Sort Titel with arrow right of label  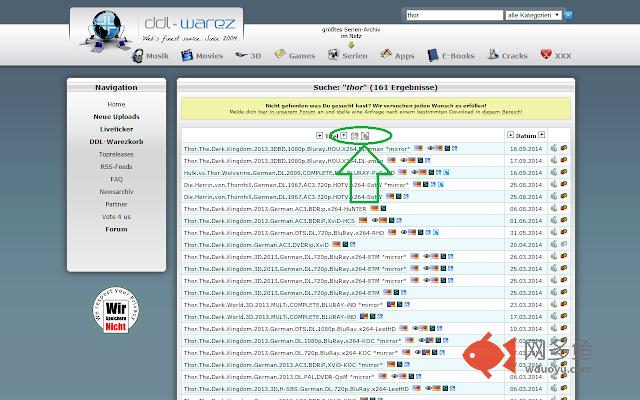(344, 136)
